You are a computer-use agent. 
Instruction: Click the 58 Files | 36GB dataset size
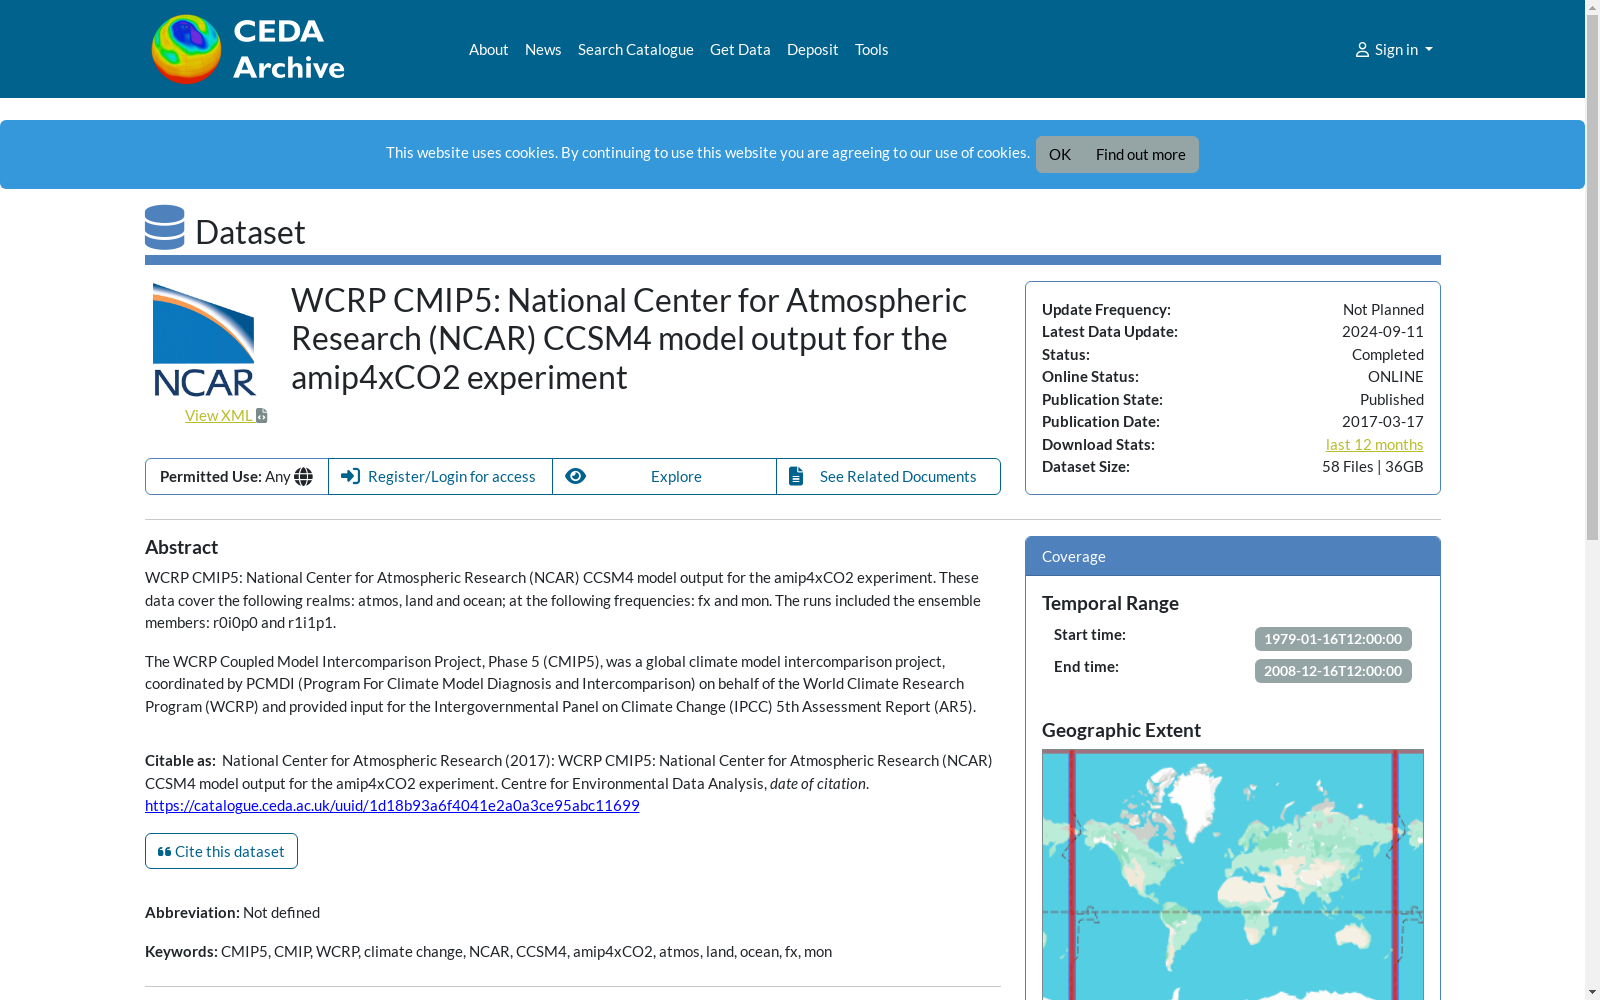[x=1372, y=466]
